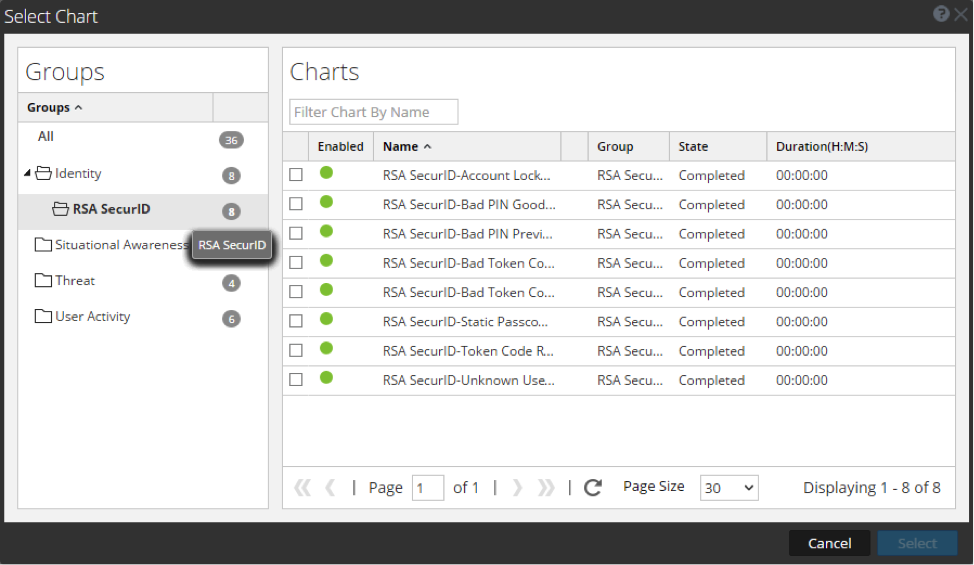The width and height of the screenshot is (974, 565).
Task: Click the User Activity folder icon
Action: pyautogui.click(x=43, y=317)
